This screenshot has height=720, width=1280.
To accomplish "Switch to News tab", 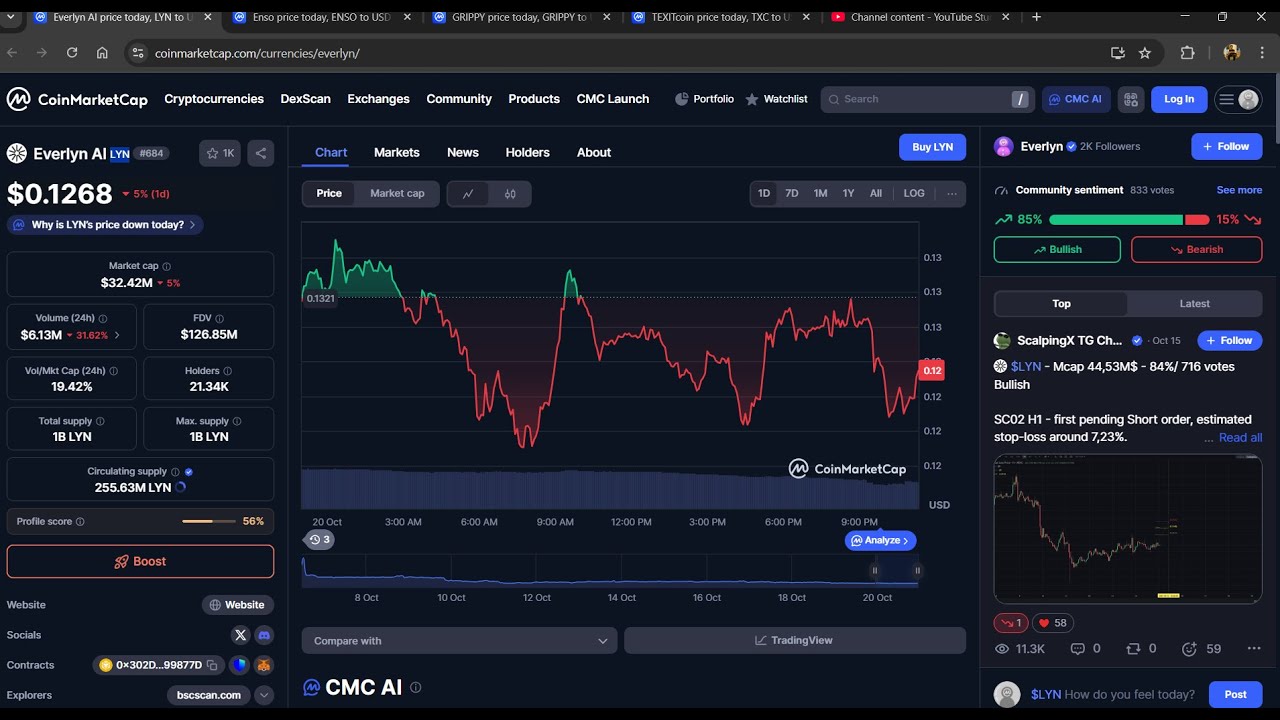I will [463, 153].
